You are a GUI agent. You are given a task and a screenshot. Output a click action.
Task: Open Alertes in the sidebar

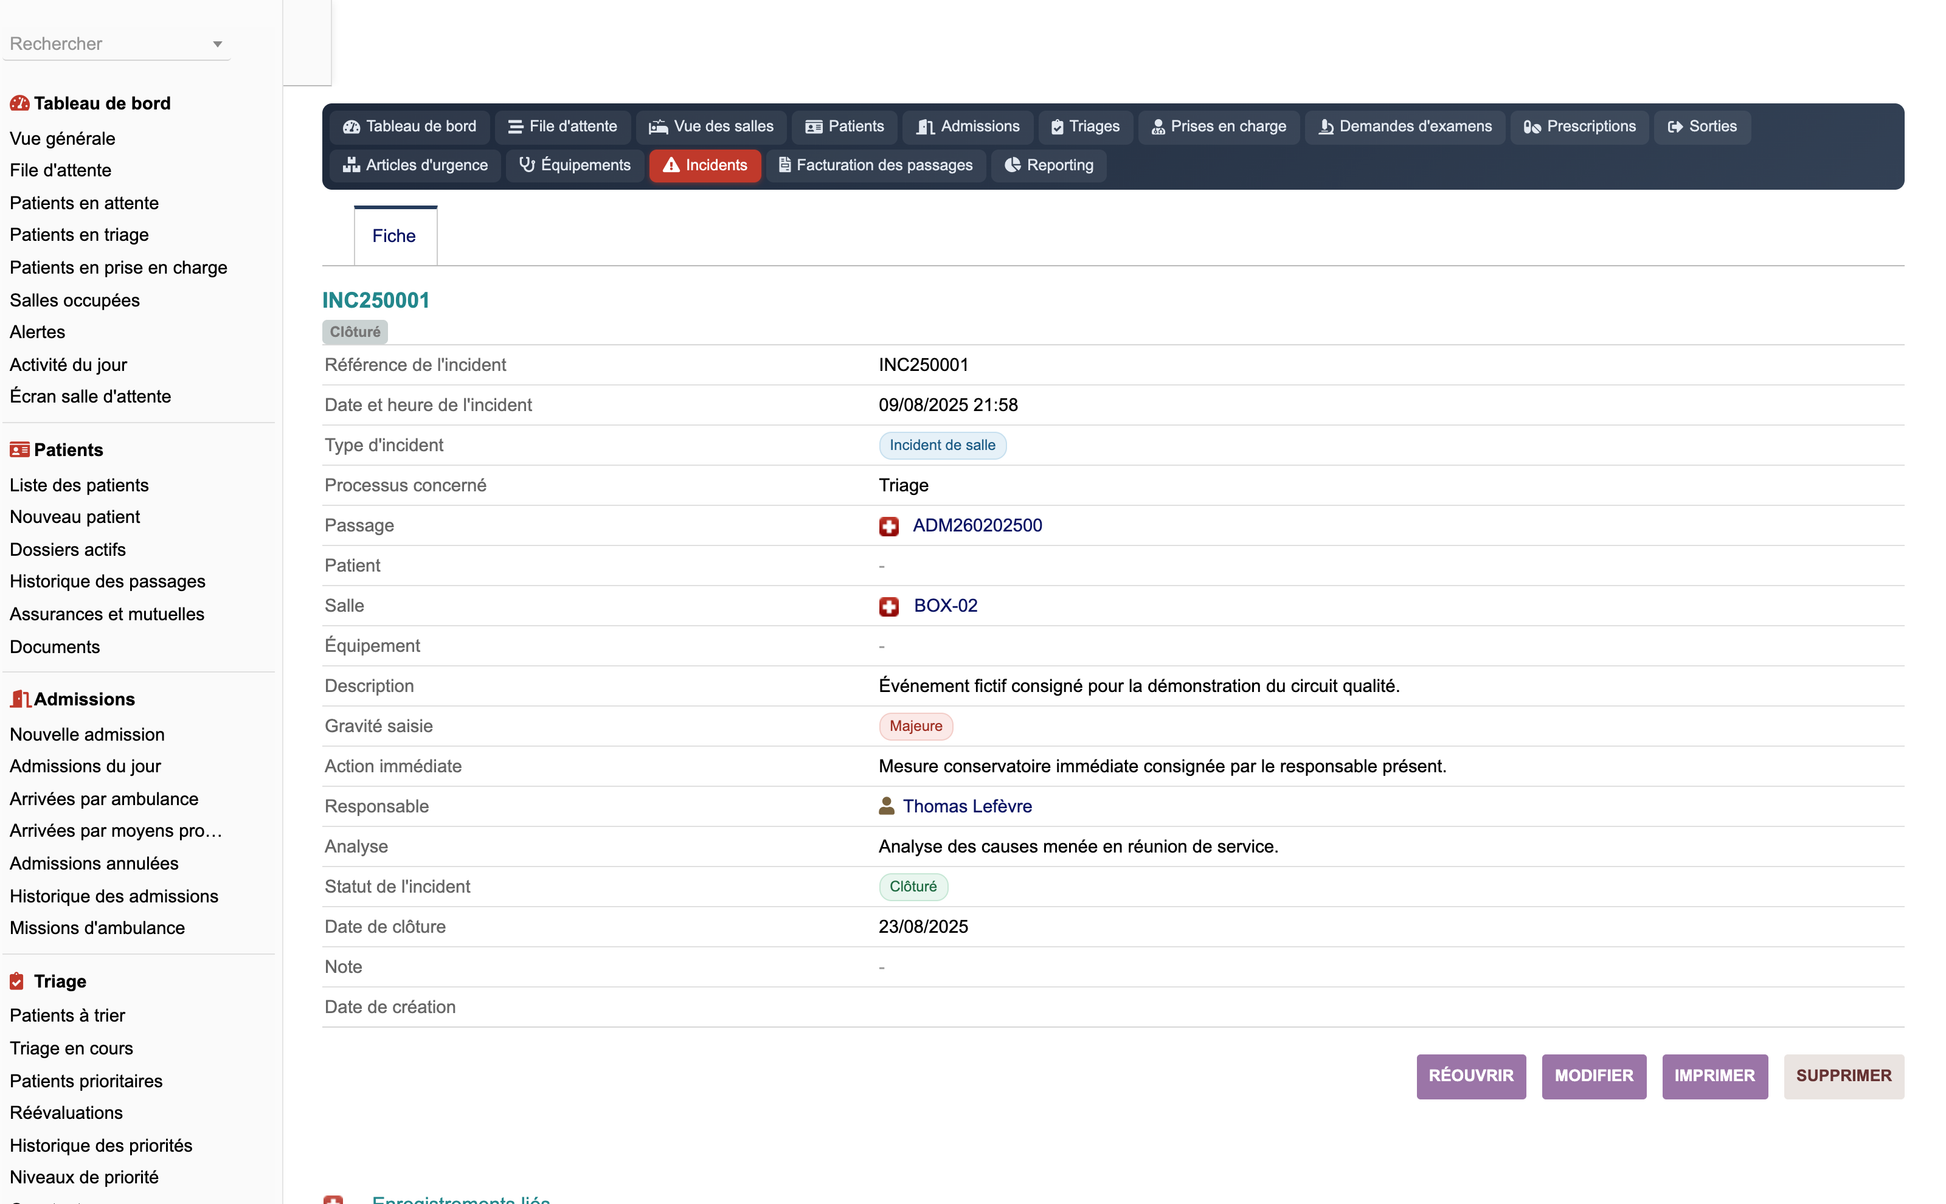37,332
